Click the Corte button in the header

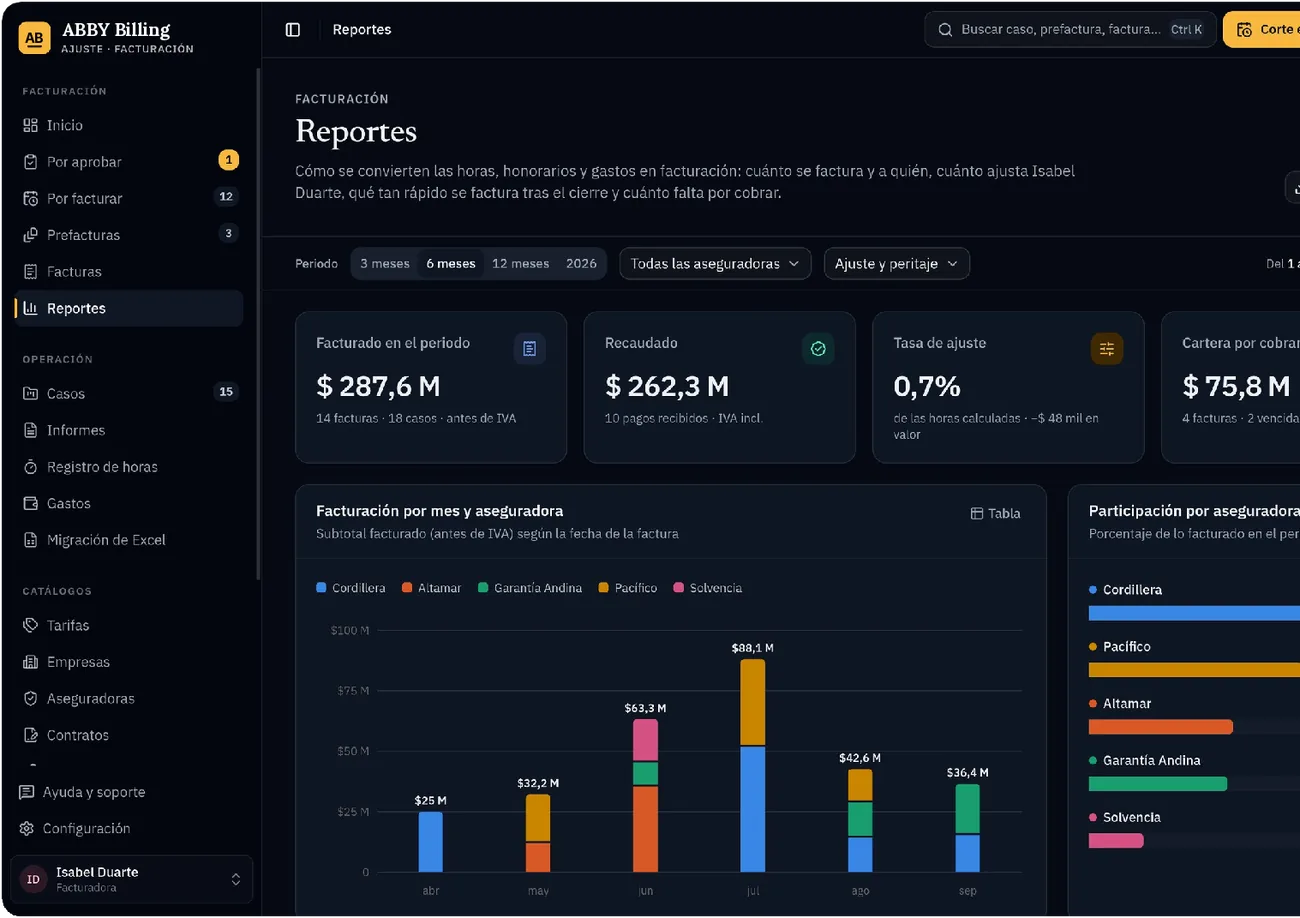pyautogui.click(x=1262, y=30)
